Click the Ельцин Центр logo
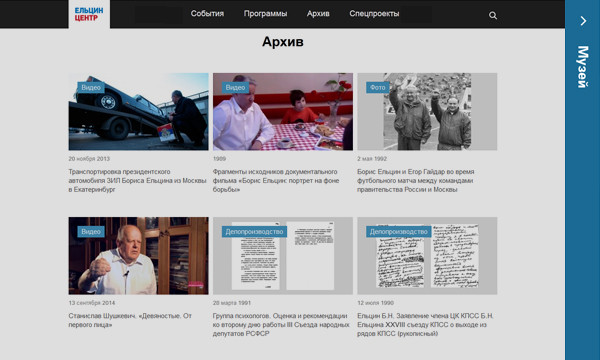 pos(89,14)
